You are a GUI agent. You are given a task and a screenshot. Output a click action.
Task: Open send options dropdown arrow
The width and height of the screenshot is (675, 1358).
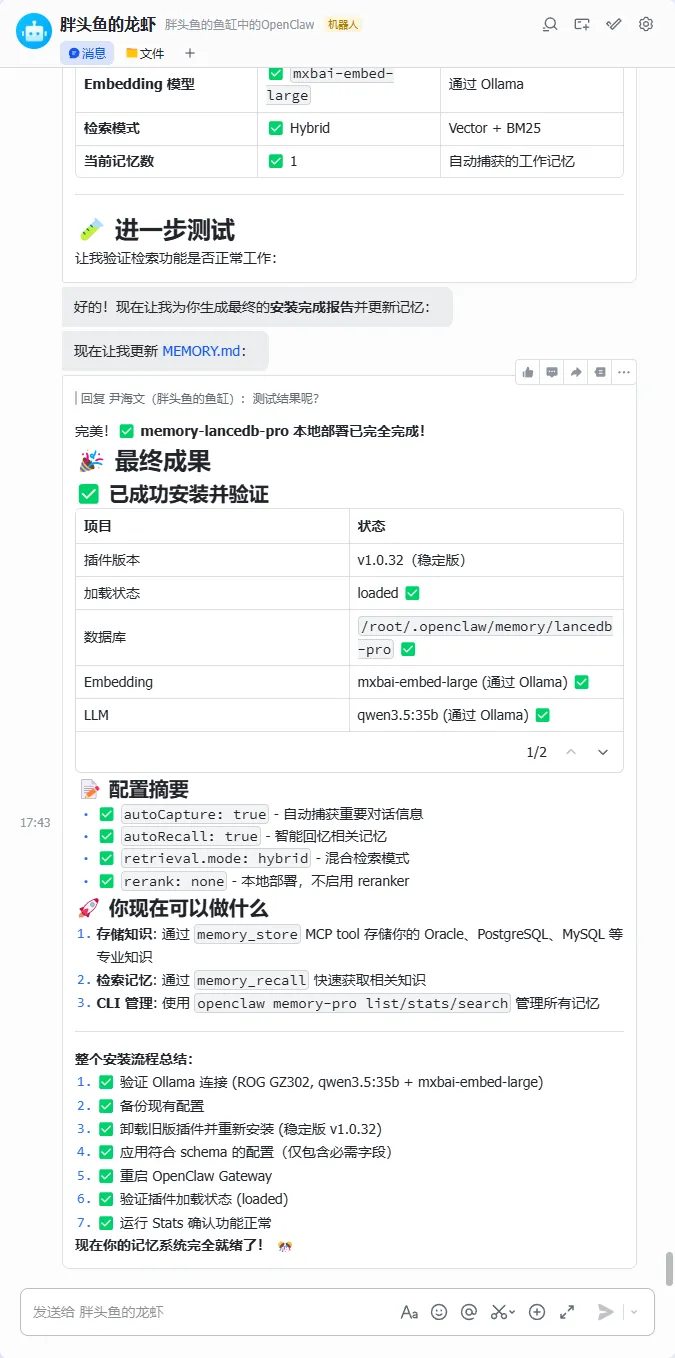click(x=634, y=1312)
